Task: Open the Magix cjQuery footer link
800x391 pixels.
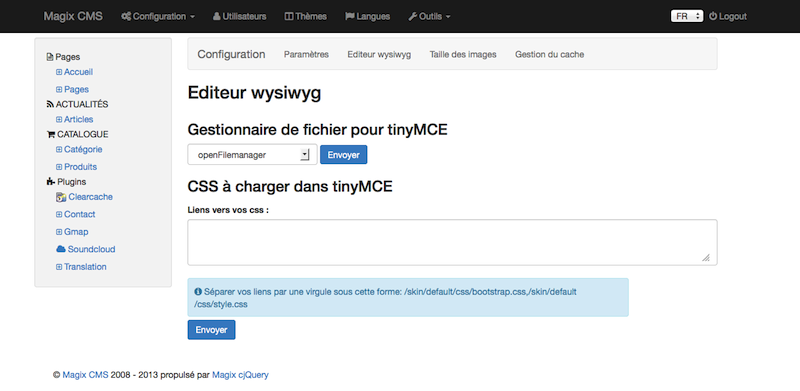Action: (x=240, y=375)
